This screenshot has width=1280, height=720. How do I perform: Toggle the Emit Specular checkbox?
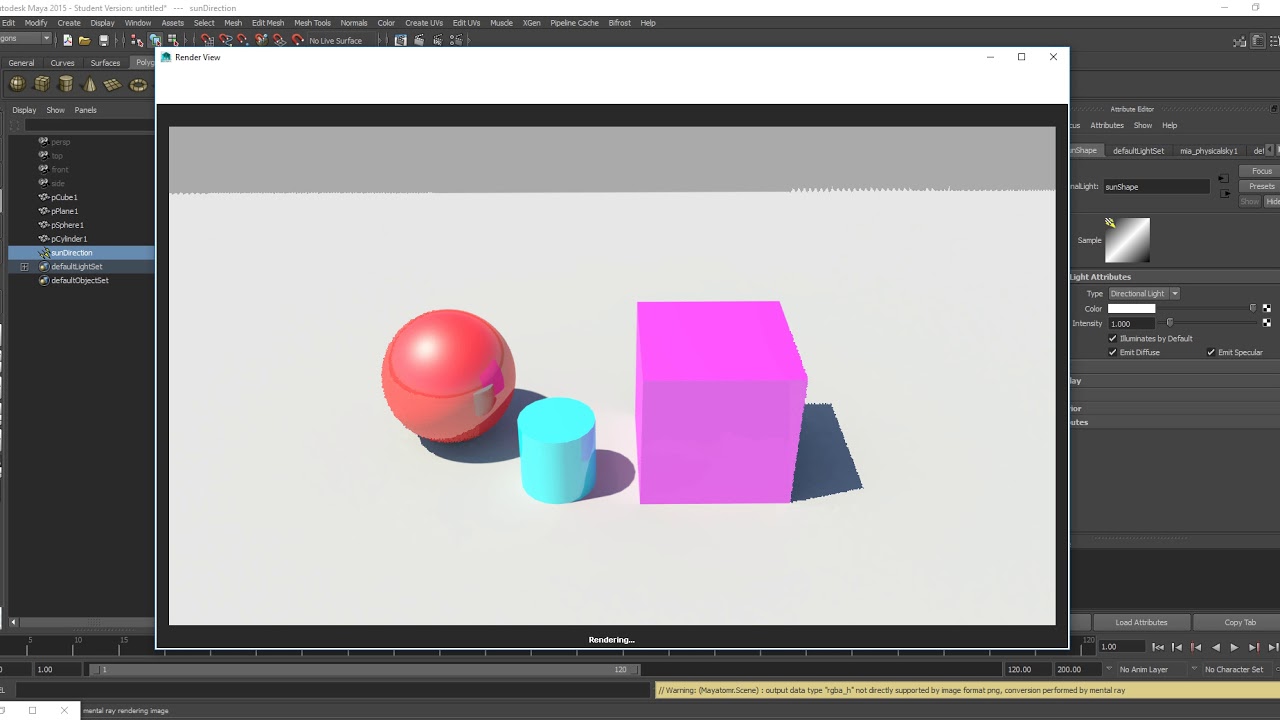(1211, 352)
